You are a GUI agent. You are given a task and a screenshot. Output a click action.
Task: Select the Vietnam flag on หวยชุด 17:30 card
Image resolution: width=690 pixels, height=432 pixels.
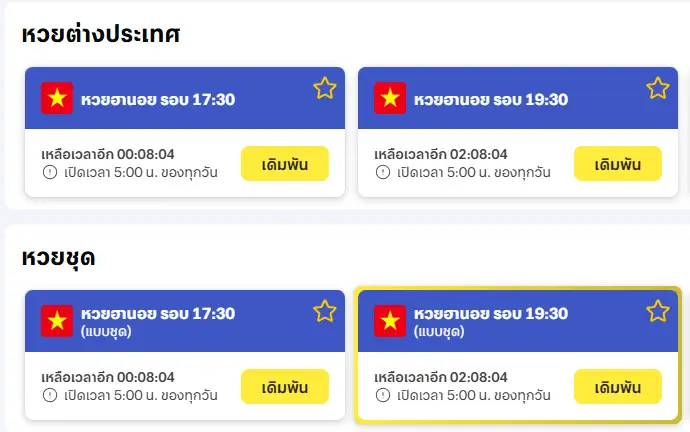coord(57,321)
